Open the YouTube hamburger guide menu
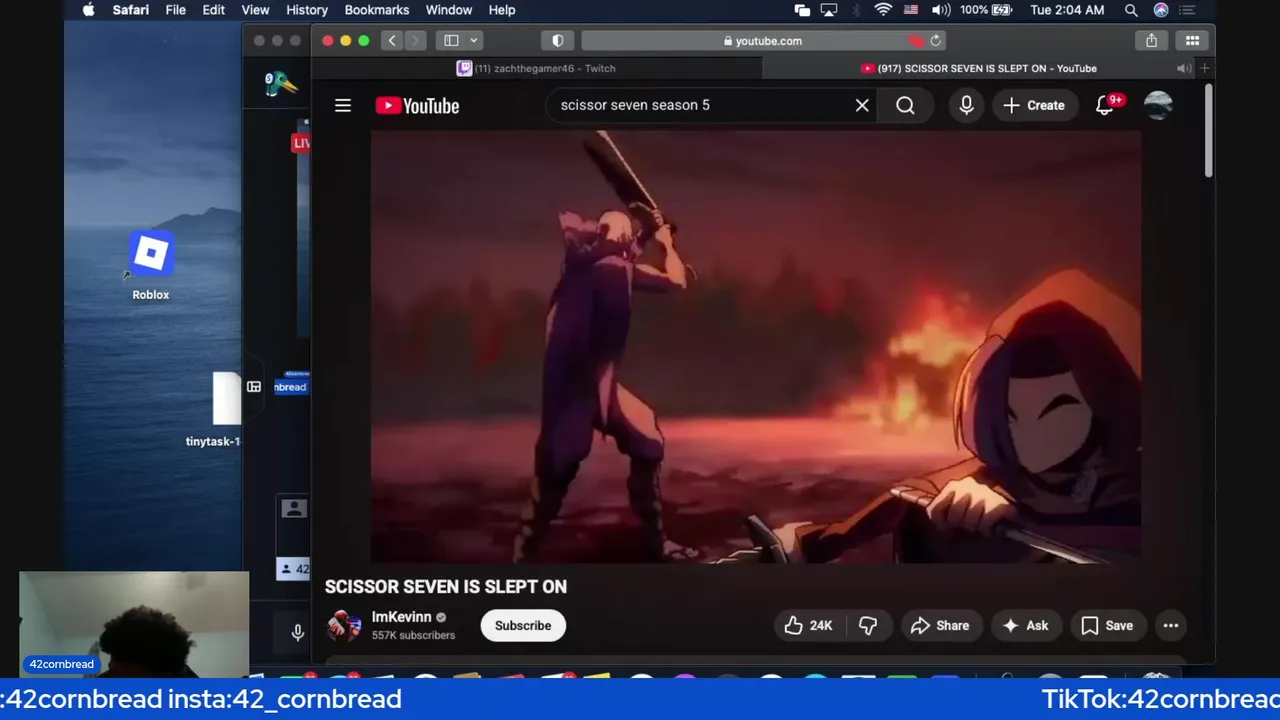This screenshot has height=720, width=1280. pos(343,105)
